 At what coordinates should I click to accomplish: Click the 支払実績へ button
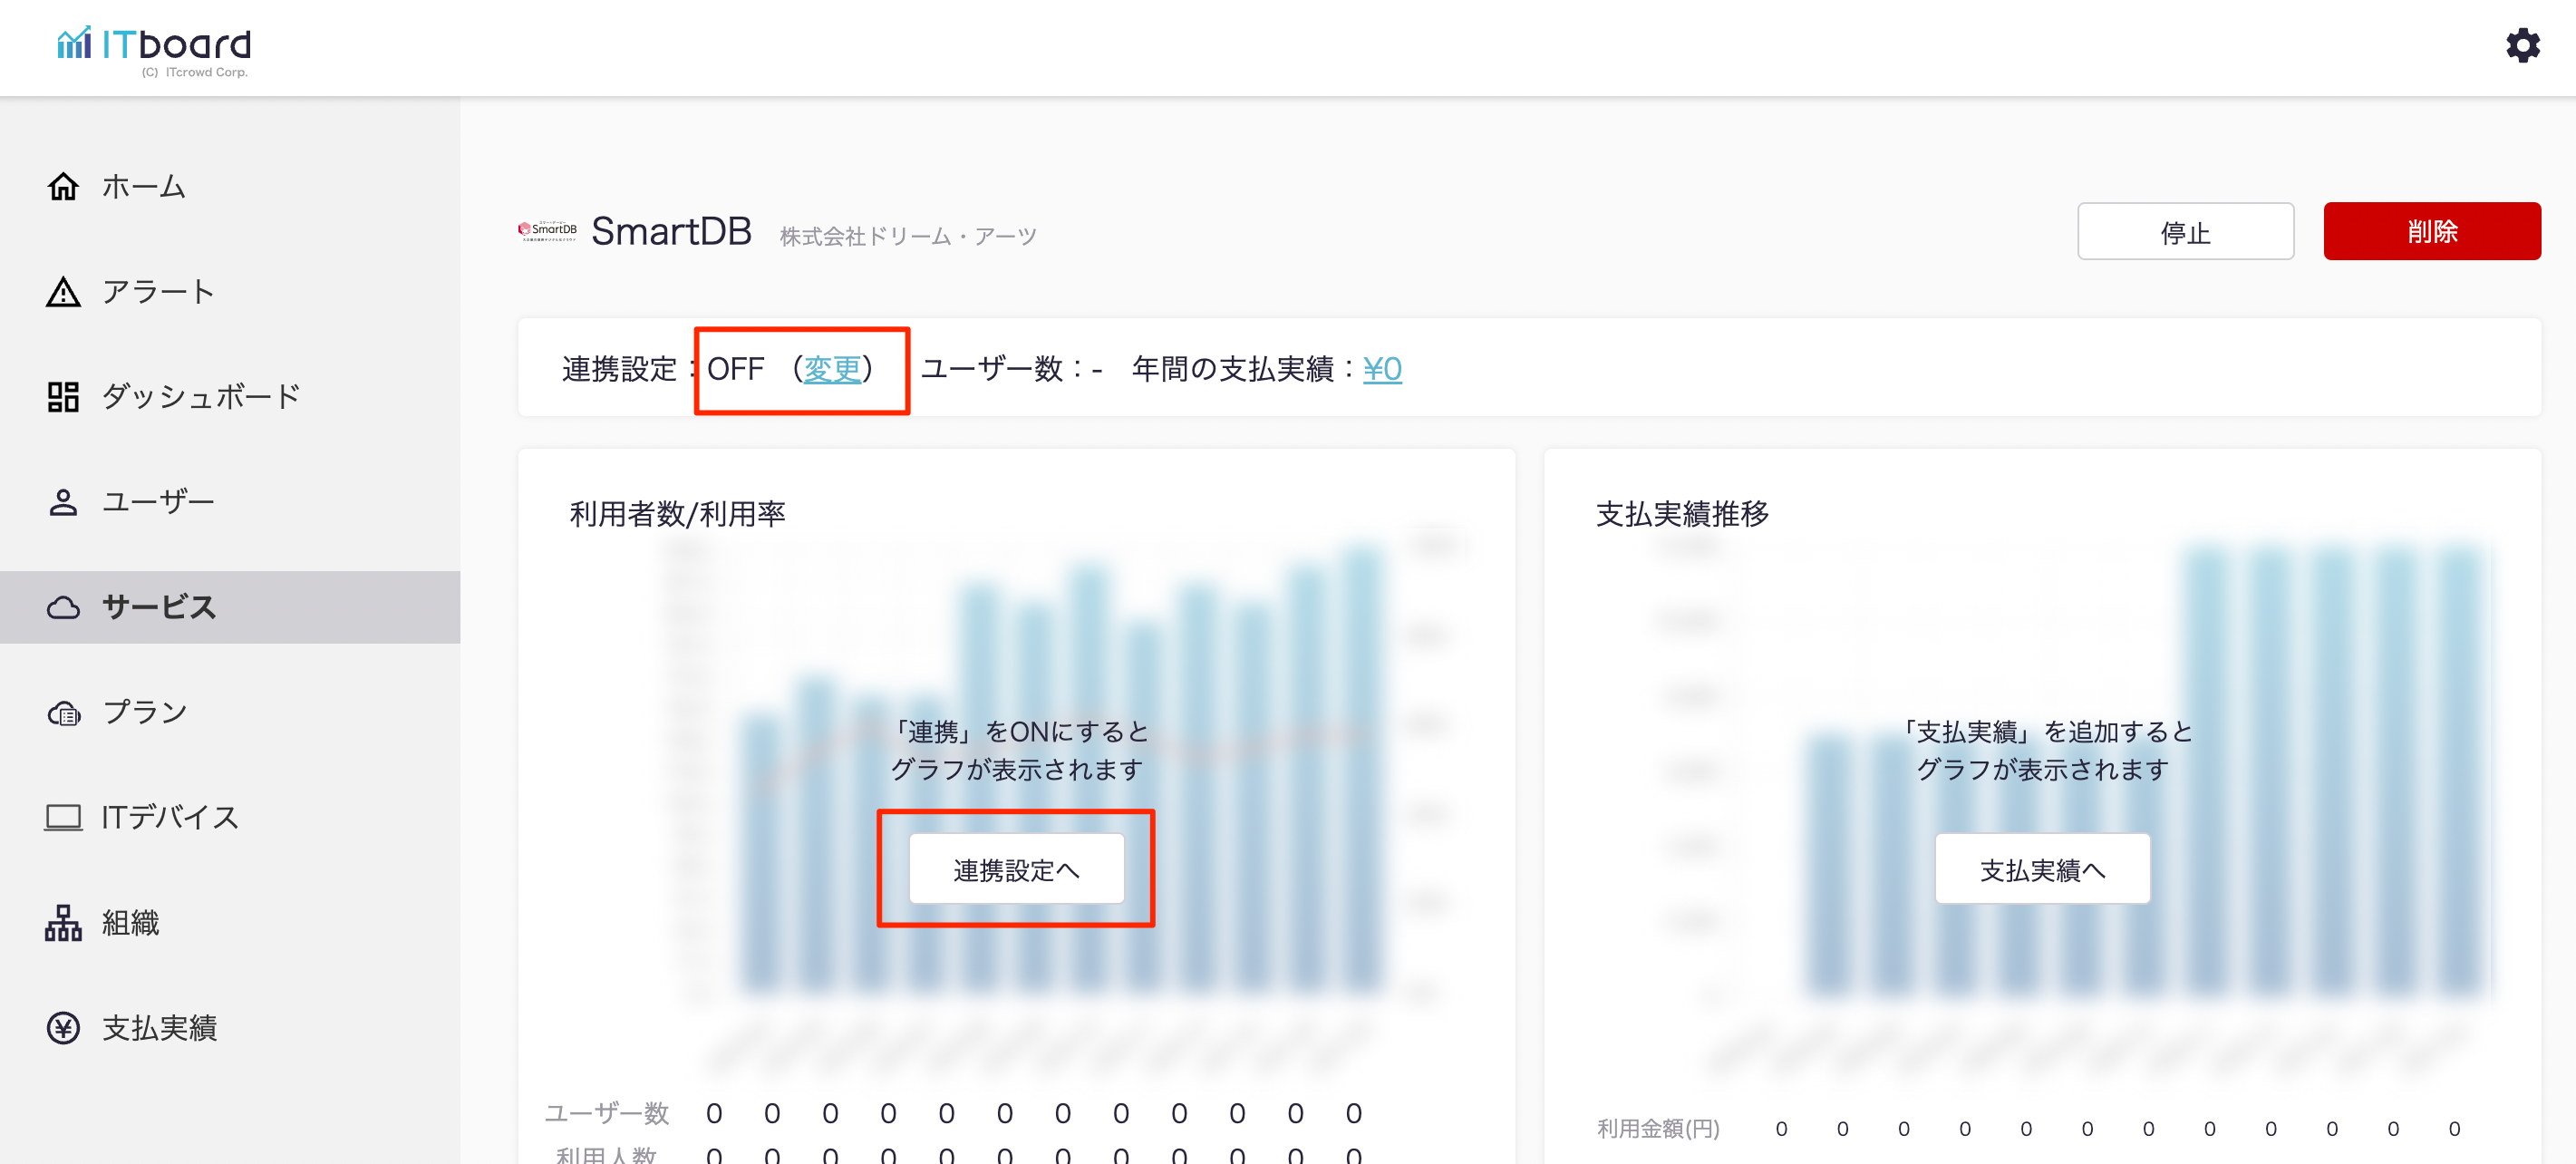[x=2042, y=870]
